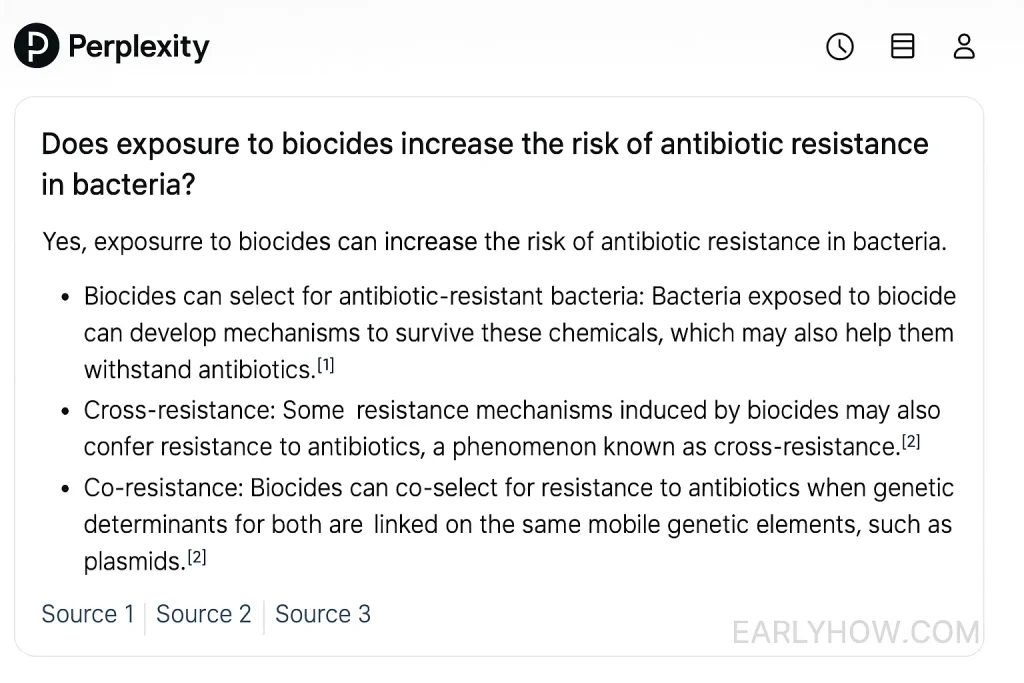Click the 'Biocides can select' bullet text
Screen dimensions: 1024x683
pos(519,333)
